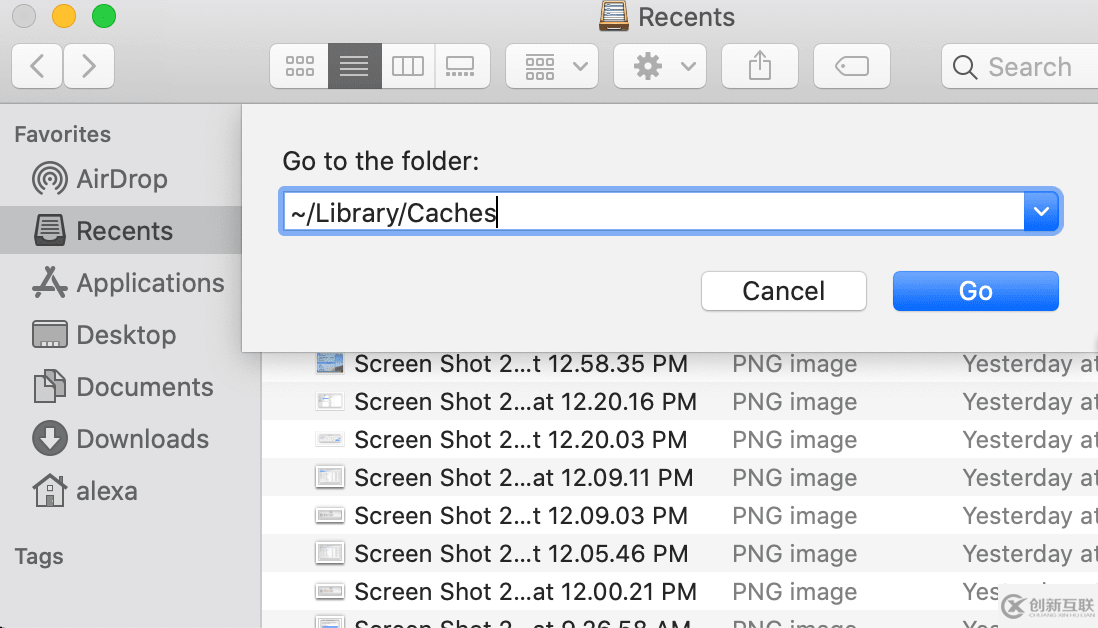
Task: Click the Go button
Action: [x=975, y=290]
